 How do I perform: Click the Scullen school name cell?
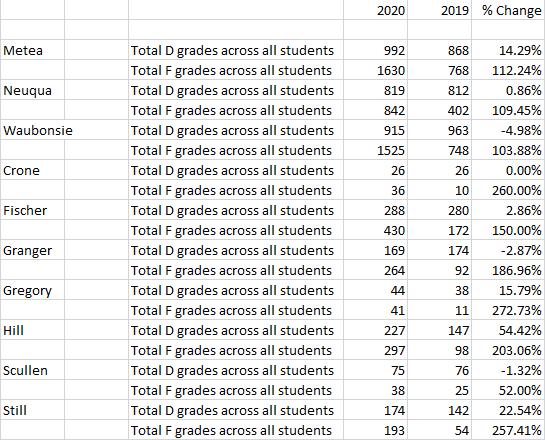pyautogui.click(x=32, y=370)
